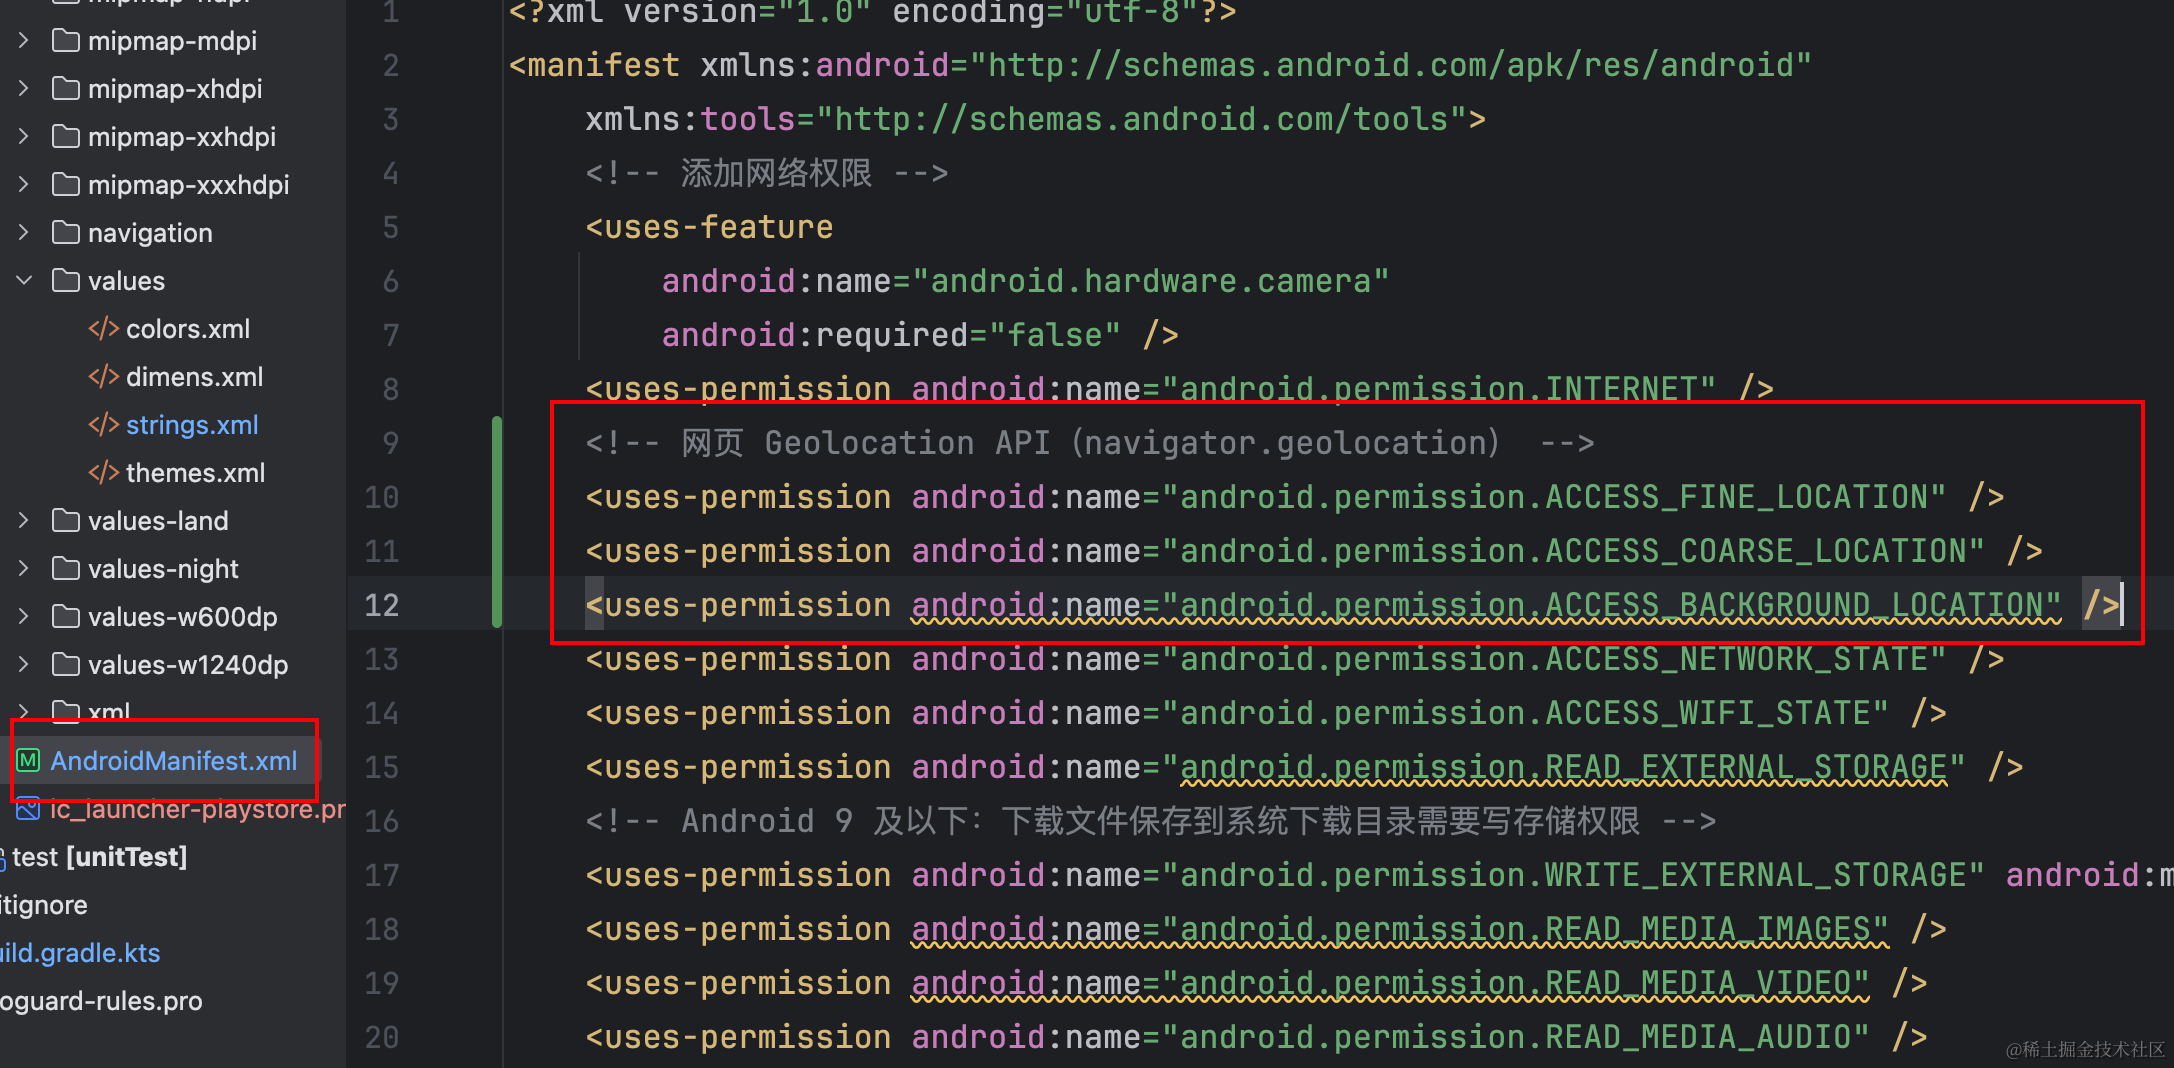Image resolution: width=2174 pixels, height=1068 pixels.
Task: Click line number 12 in the gutter
Action: pyautogui.click(x=381, y=605)
